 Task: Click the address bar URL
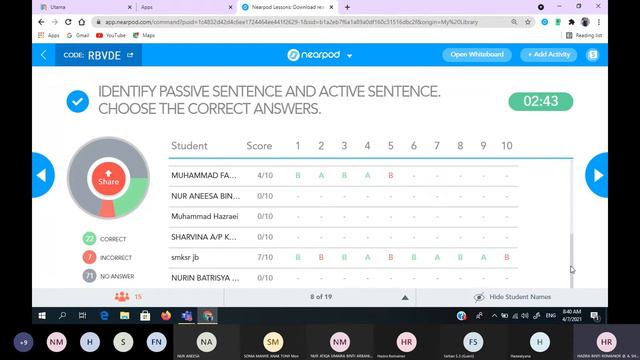point(291,22)
